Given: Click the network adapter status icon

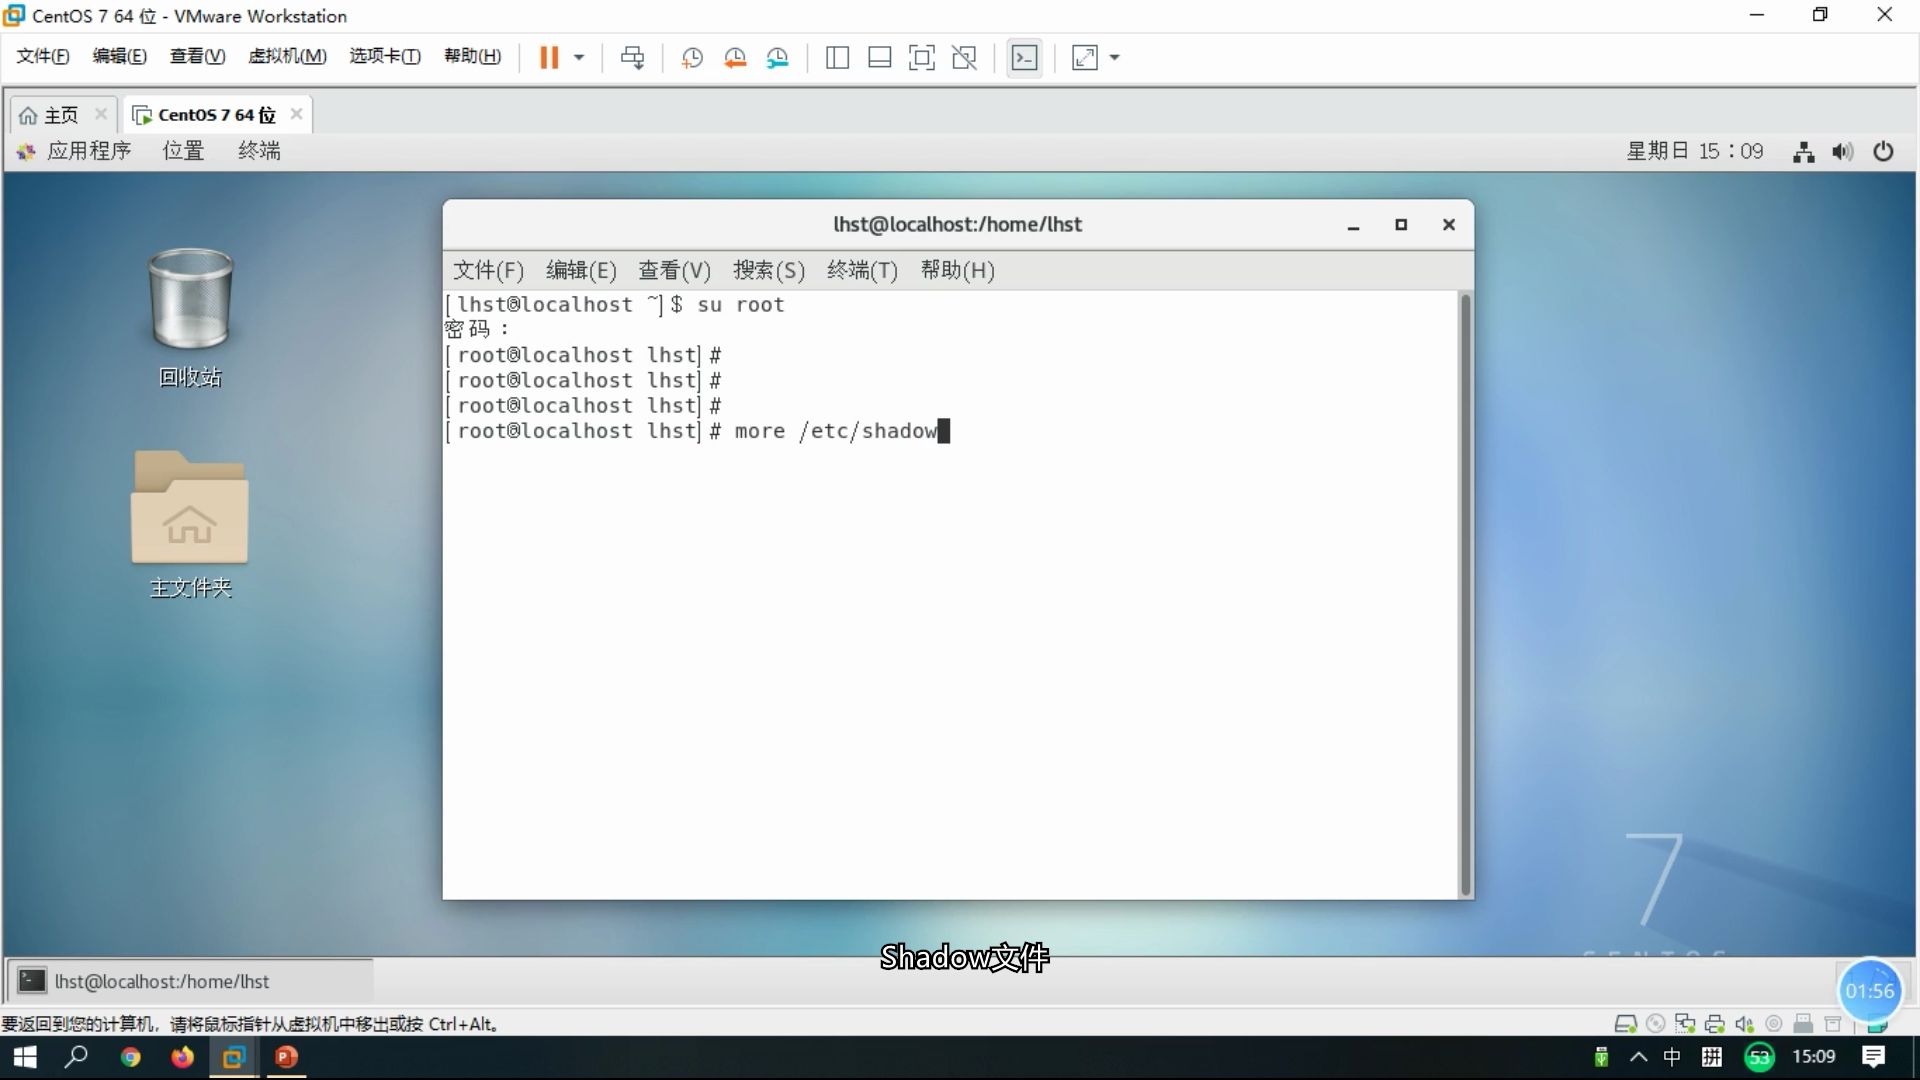Looking at the screenshot, I should click(x=1685, y=1024).
